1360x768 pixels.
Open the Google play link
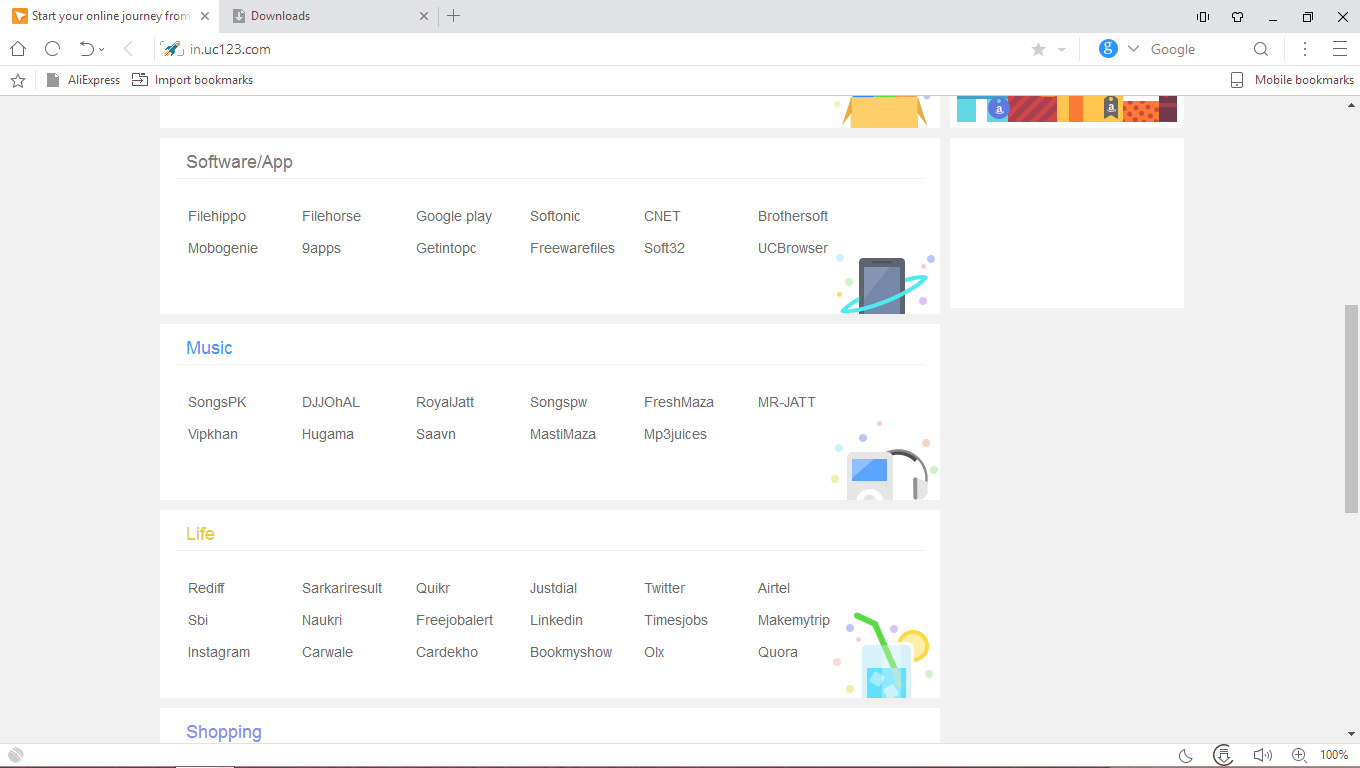coord(454,216)
